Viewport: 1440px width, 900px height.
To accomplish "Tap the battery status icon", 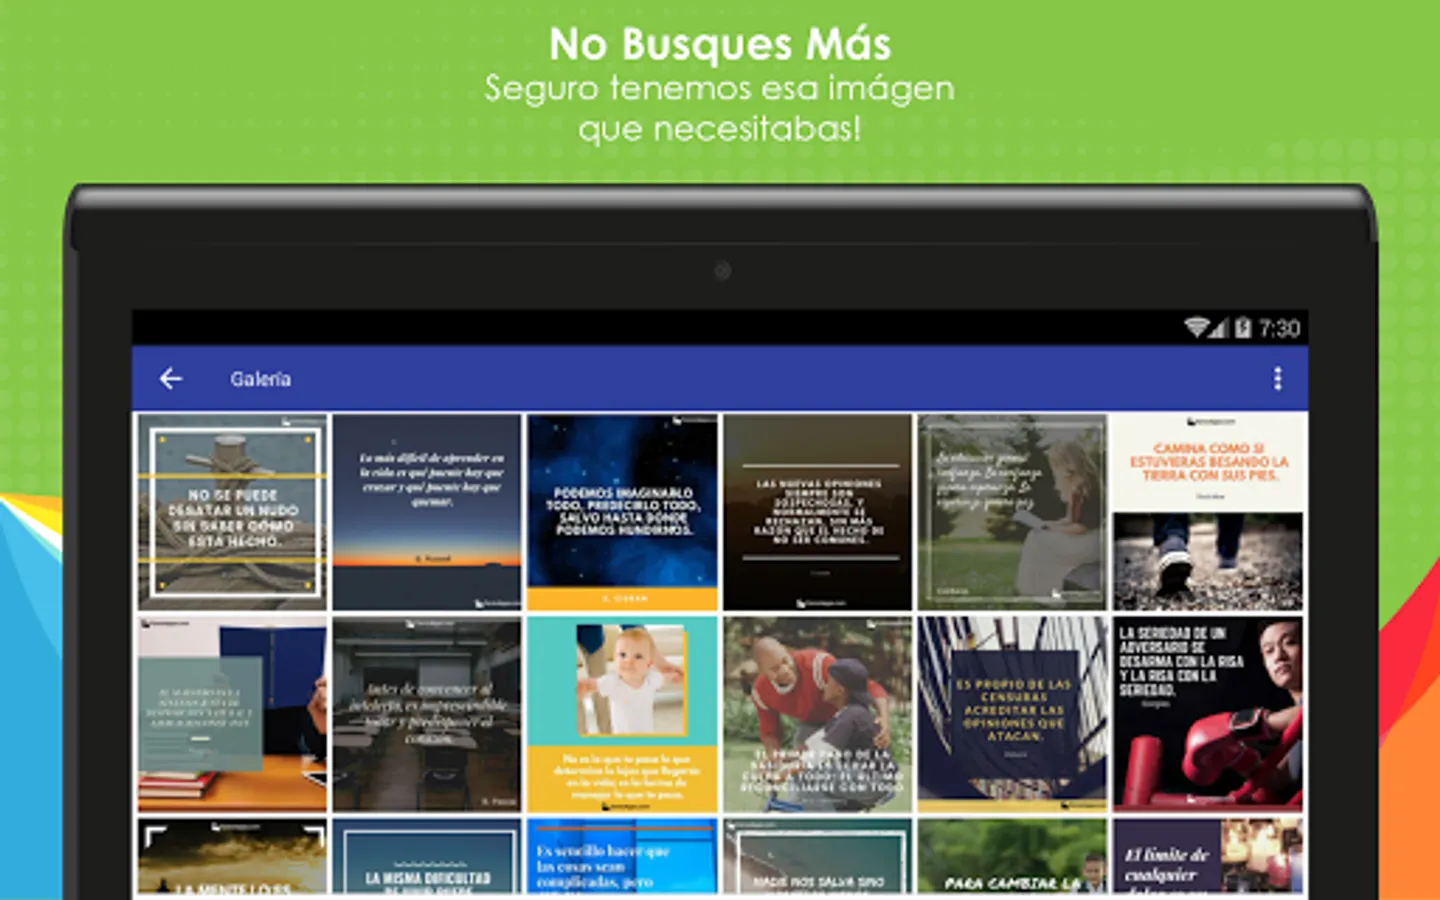I will pyautogui.click(x=1242, y=328).
